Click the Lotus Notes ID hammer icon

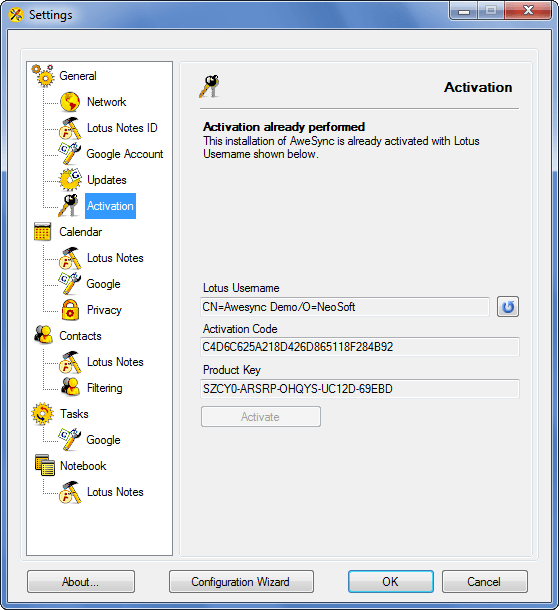70,128
